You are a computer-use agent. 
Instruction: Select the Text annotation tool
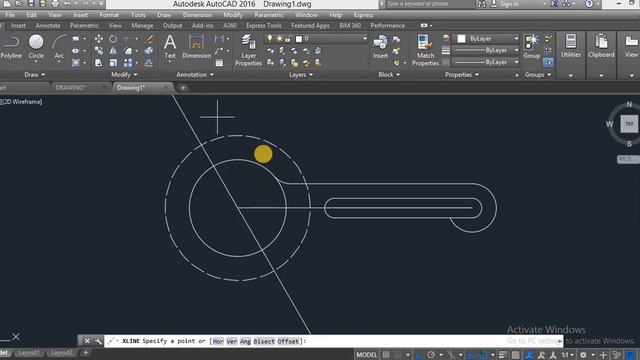point(170,47)
